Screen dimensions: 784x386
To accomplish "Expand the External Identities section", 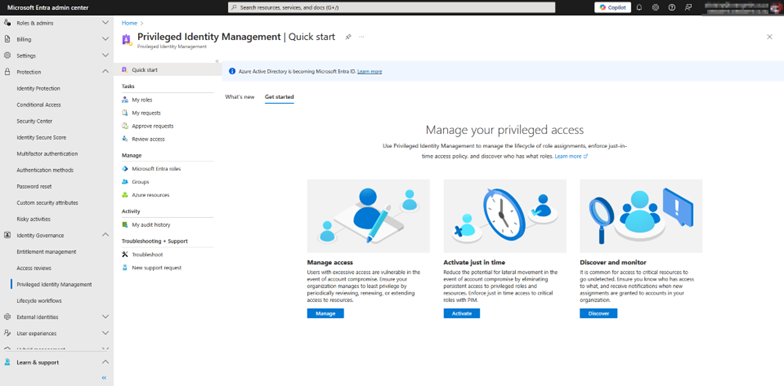I will pyautogui.click(x=105, y=317).
